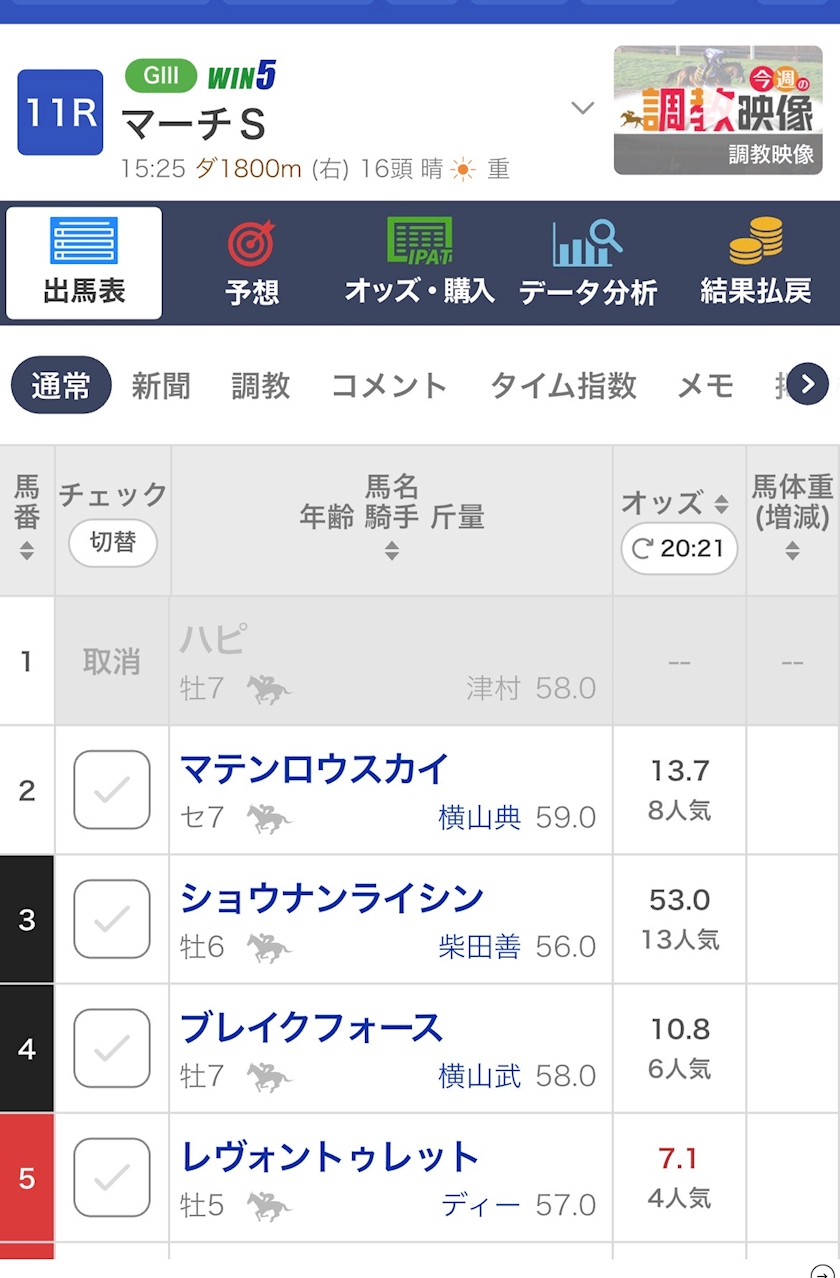This screenshot has width=840, height=1278.
Task: Switch to the タイム指数 tab
Action: tap(563, 386)
